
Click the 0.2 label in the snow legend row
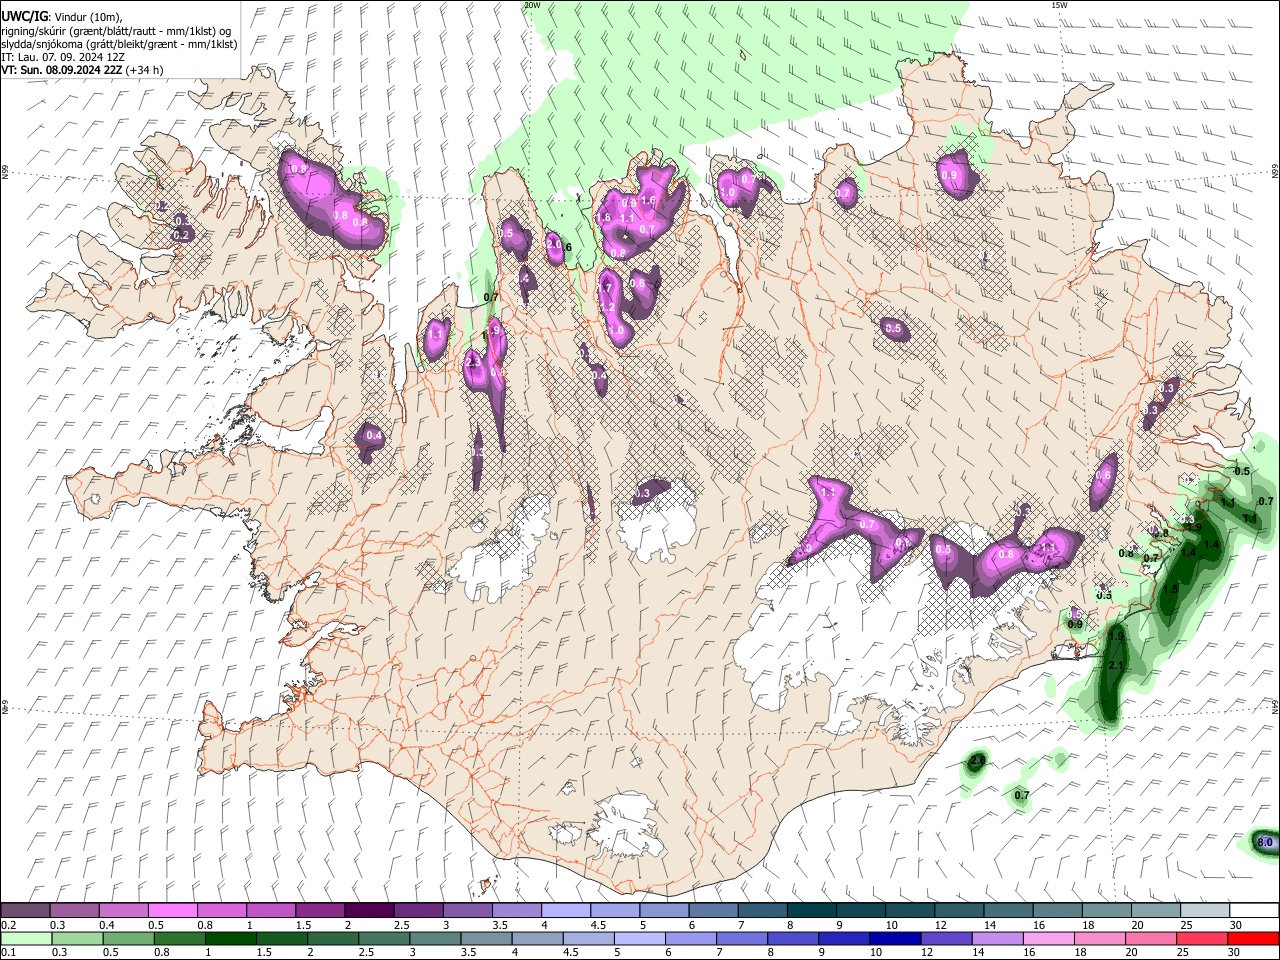(x=8, y=925)
